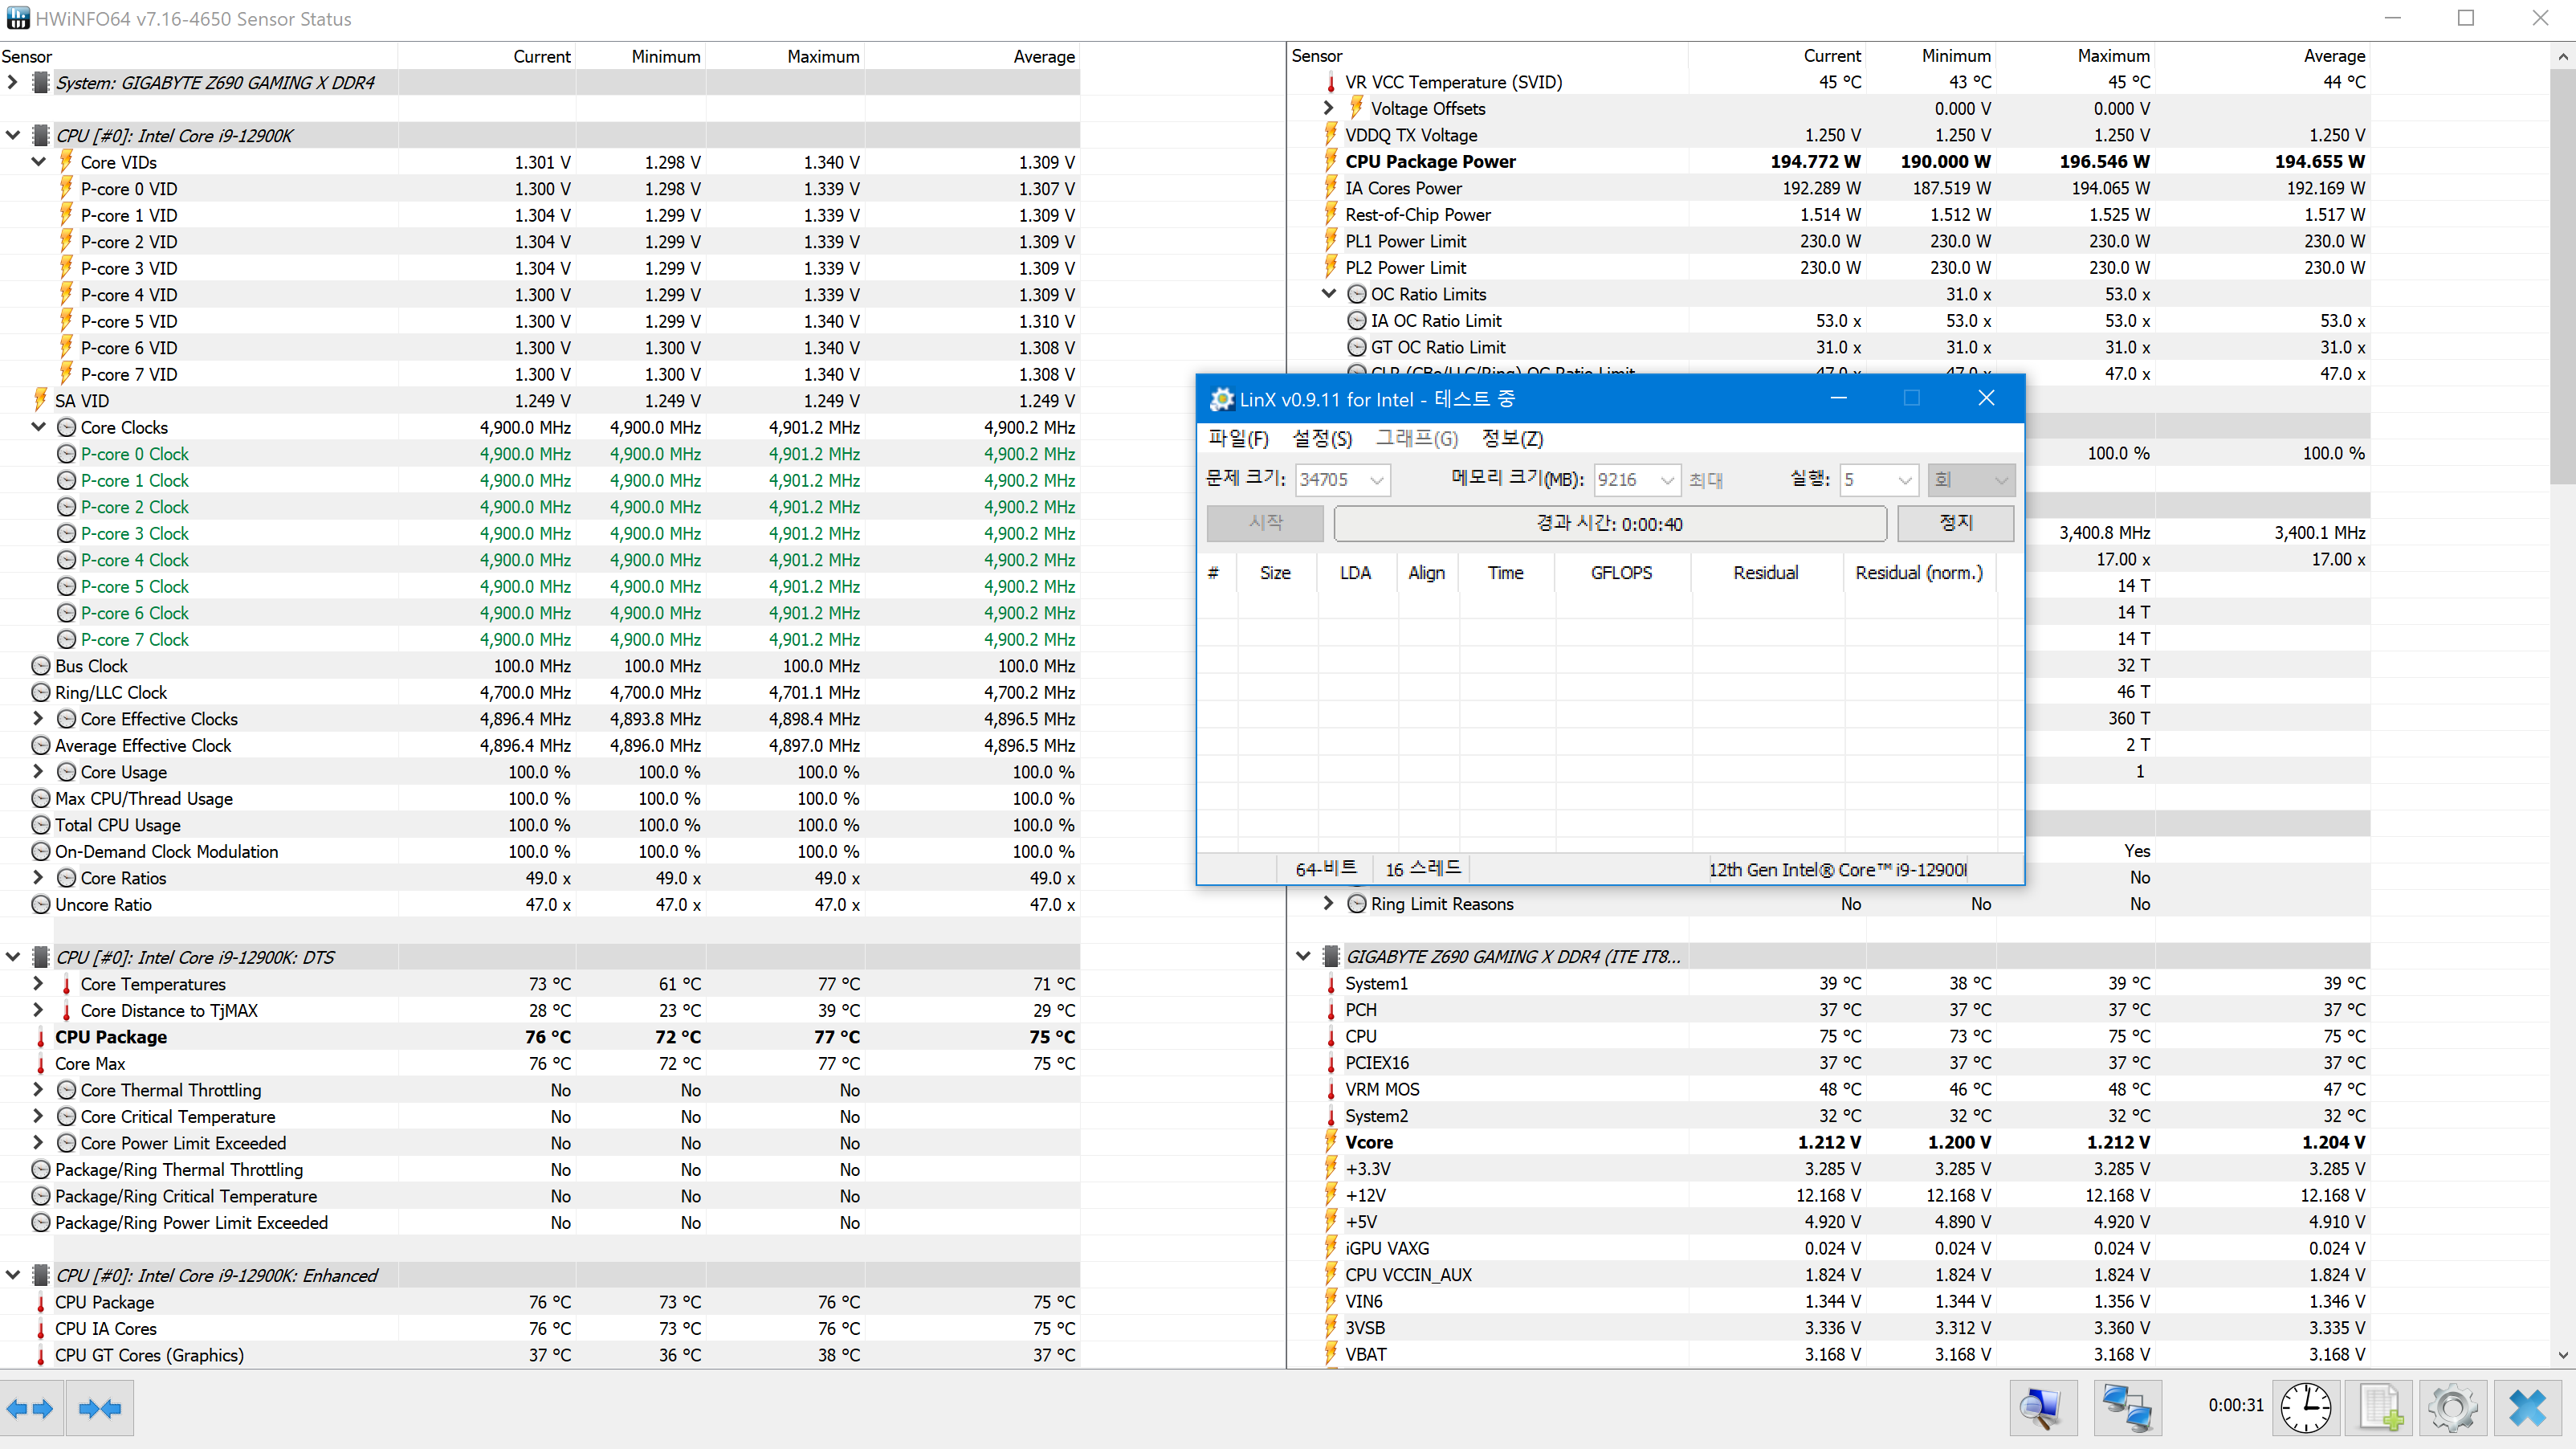This screenshot has height=1449, width=2576.
Task: Collapse the Core VIDs tree node
Action: click(38, 162)
